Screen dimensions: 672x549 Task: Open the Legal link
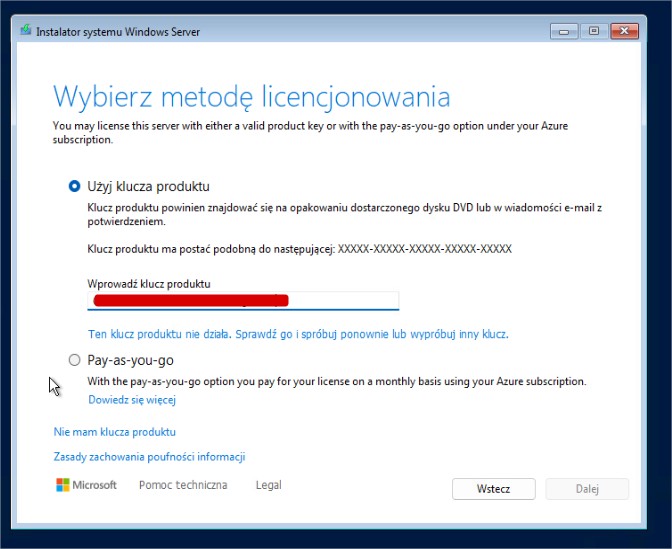269,485
